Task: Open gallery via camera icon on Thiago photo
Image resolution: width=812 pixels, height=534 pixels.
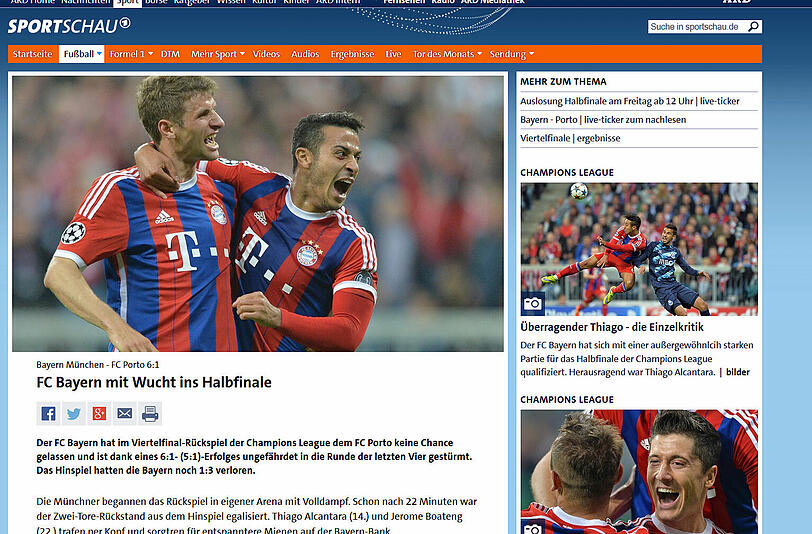Action: click(x=532, y=304)
